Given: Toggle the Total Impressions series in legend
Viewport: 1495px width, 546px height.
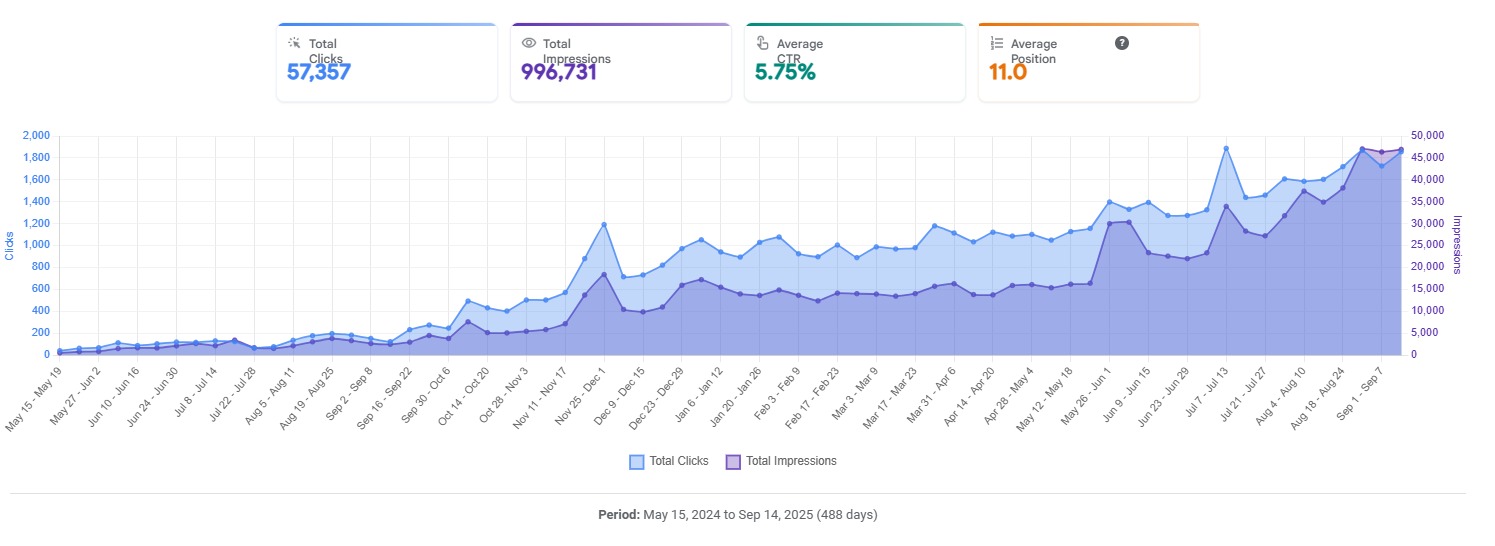Looking at the screenshot, I should coord(790,461).
